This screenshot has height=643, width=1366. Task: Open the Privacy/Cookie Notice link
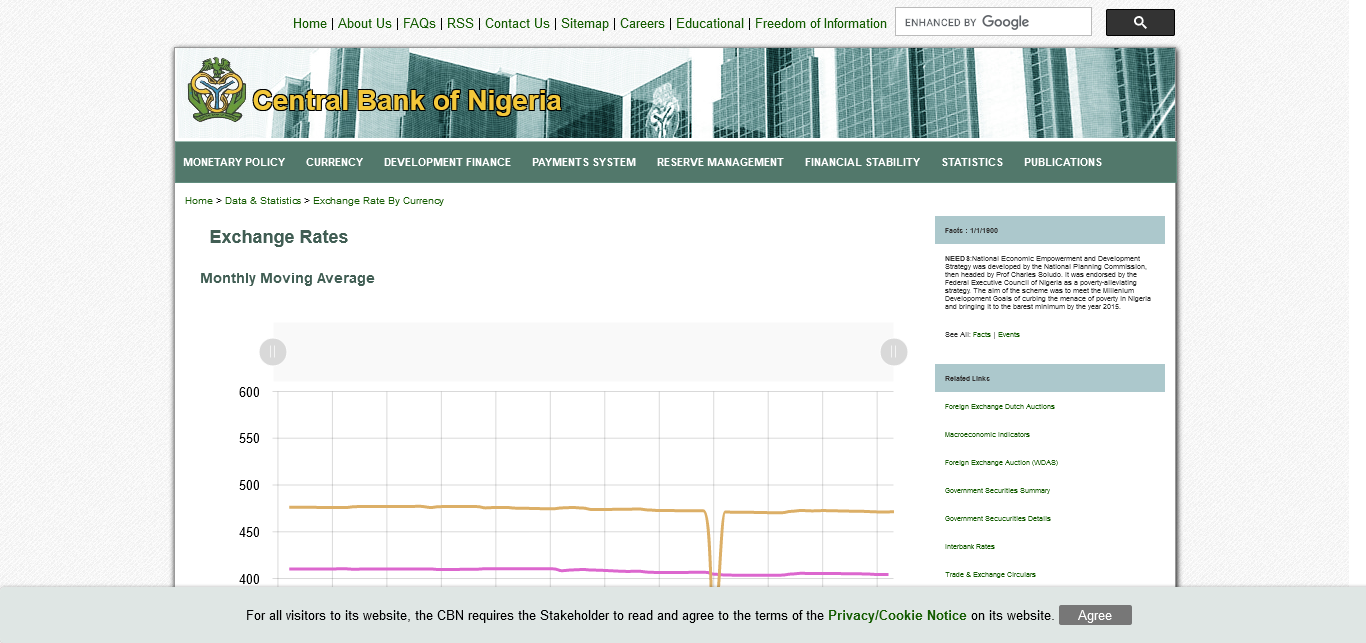point(896,616)
